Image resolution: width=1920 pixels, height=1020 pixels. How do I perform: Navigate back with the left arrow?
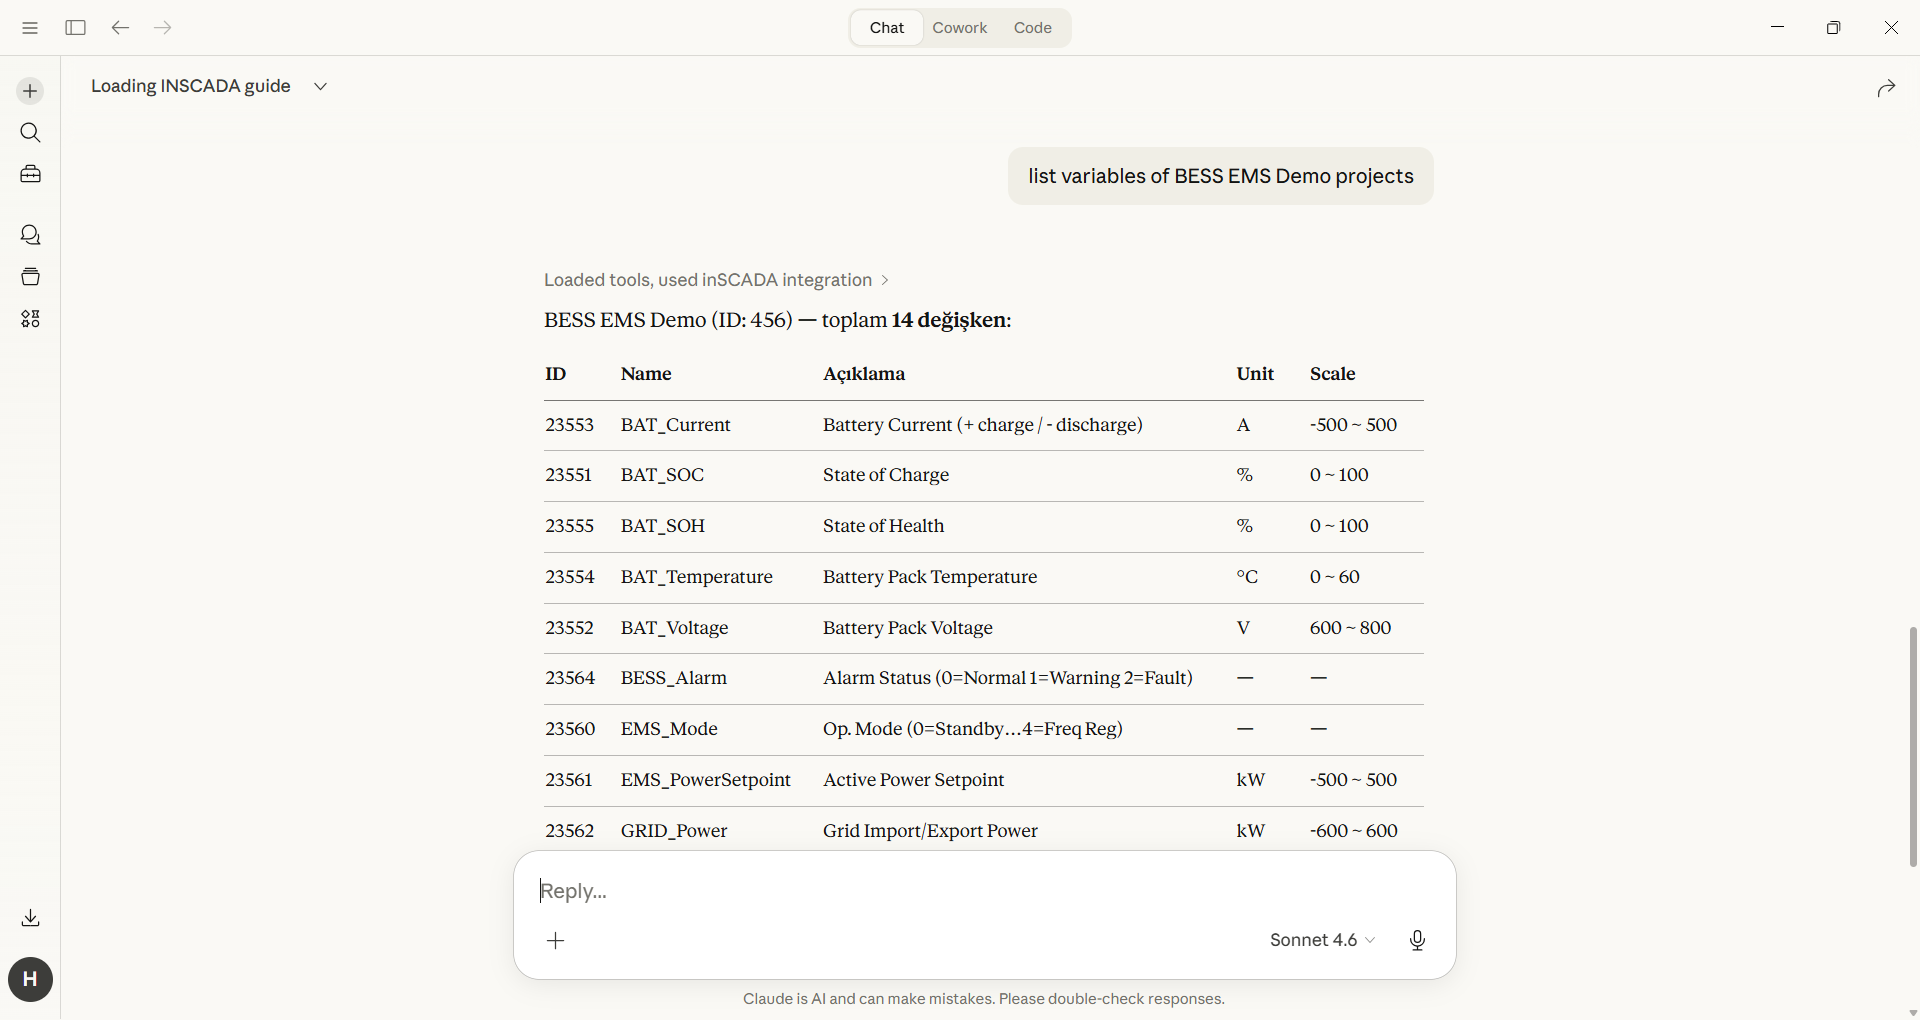[120, 28]
